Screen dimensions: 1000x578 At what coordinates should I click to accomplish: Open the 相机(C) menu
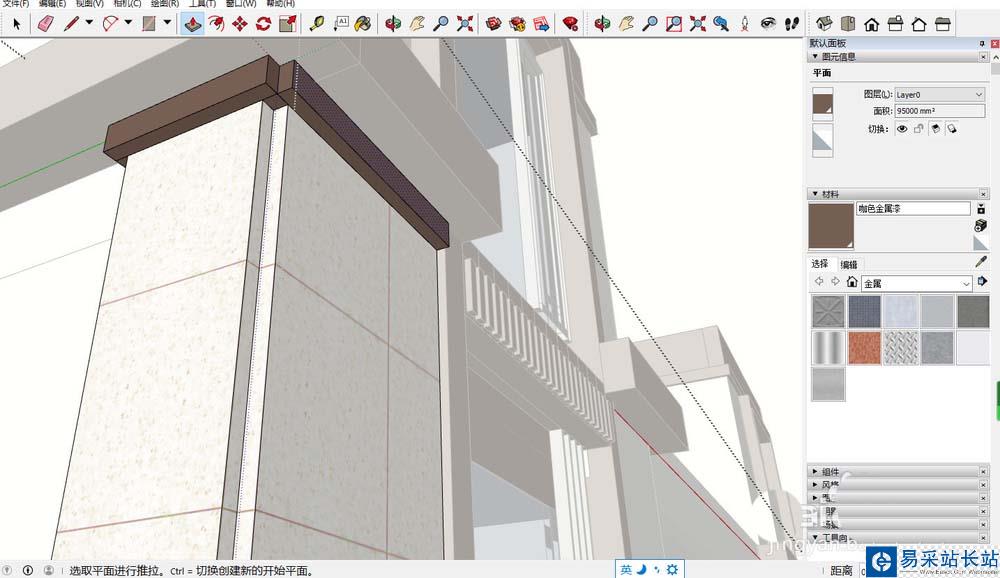pyautogui.click(x=127, y=3)
